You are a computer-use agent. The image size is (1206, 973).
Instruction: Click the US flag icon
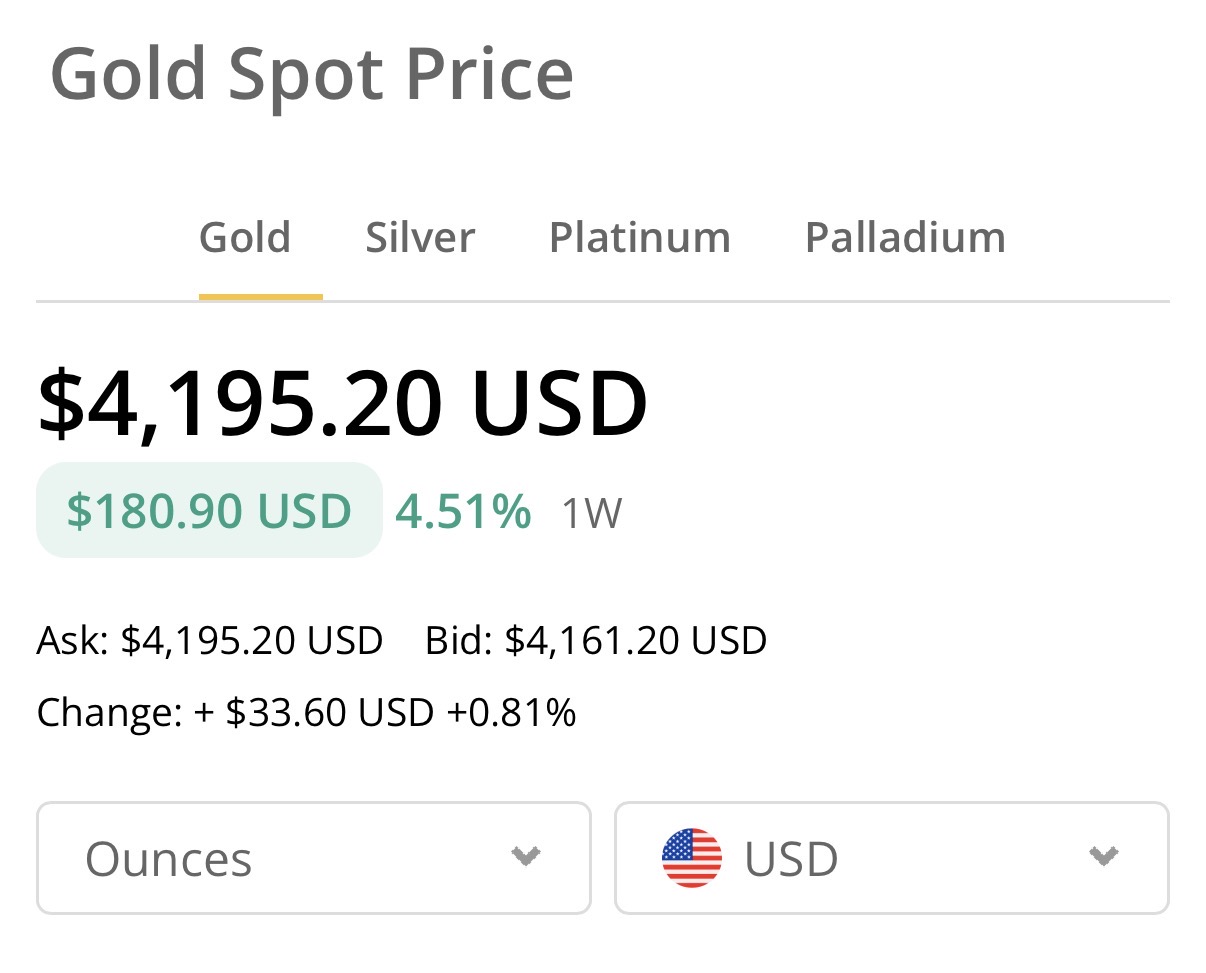pyautogui.click(x=691, y=858)
